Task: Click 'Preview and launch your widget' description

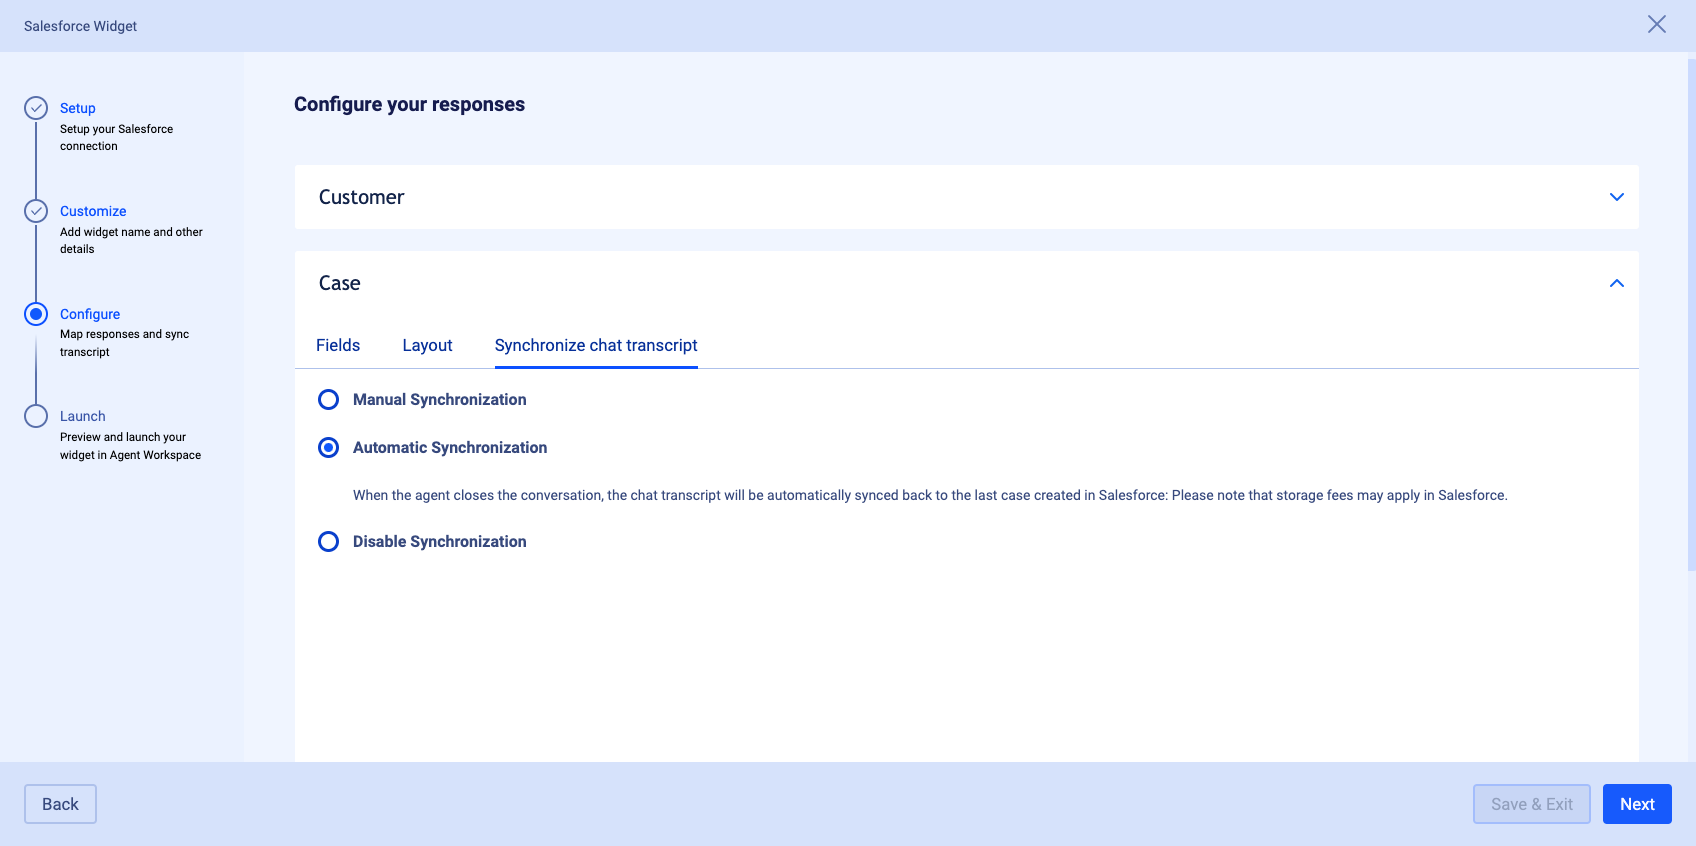Action: coord(130,446)
